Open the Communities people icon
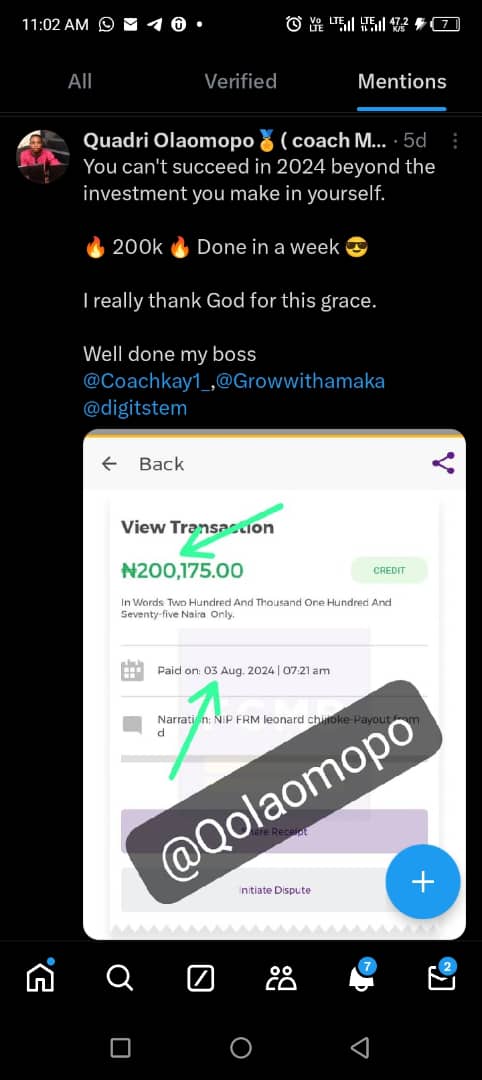The height and width of the screenshot is (1080, 482). (281, 978)
